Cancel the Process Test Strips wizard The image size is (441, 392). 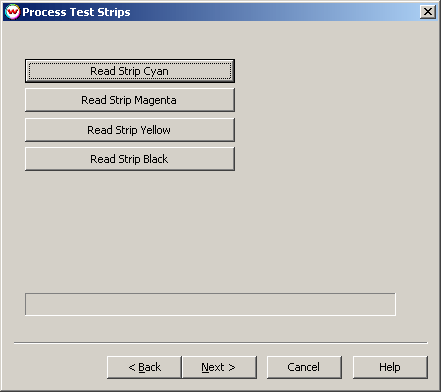tap(304, 367)
